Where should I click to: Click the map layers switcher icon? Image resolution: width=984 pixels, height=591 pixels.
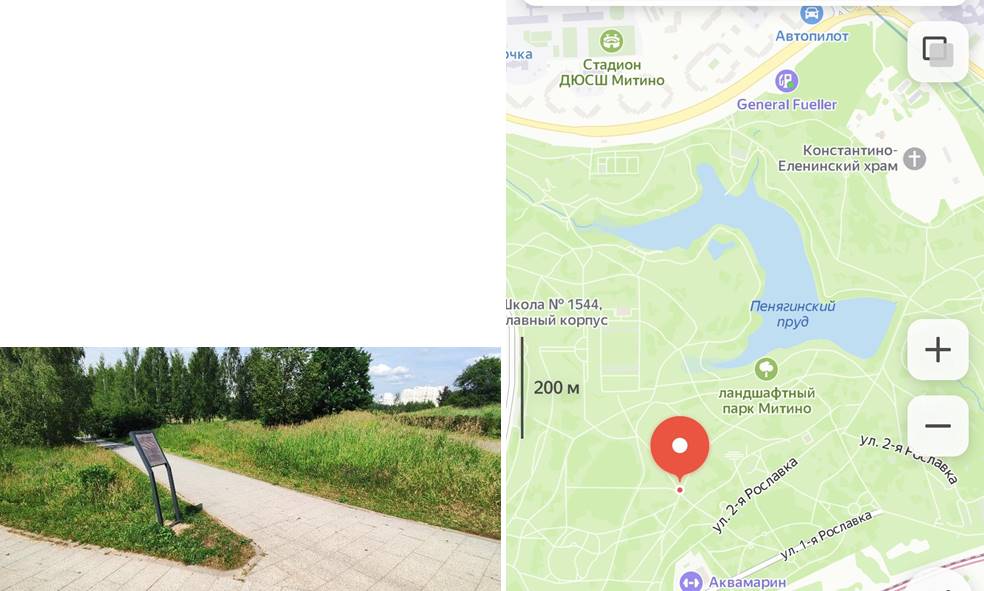point(938,51)
